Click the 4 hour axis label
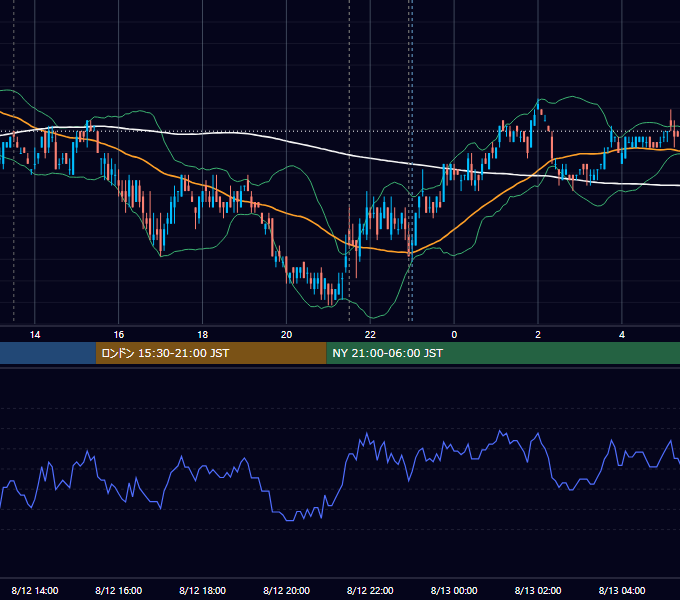 pyautogui.click(x=622, y=335)
